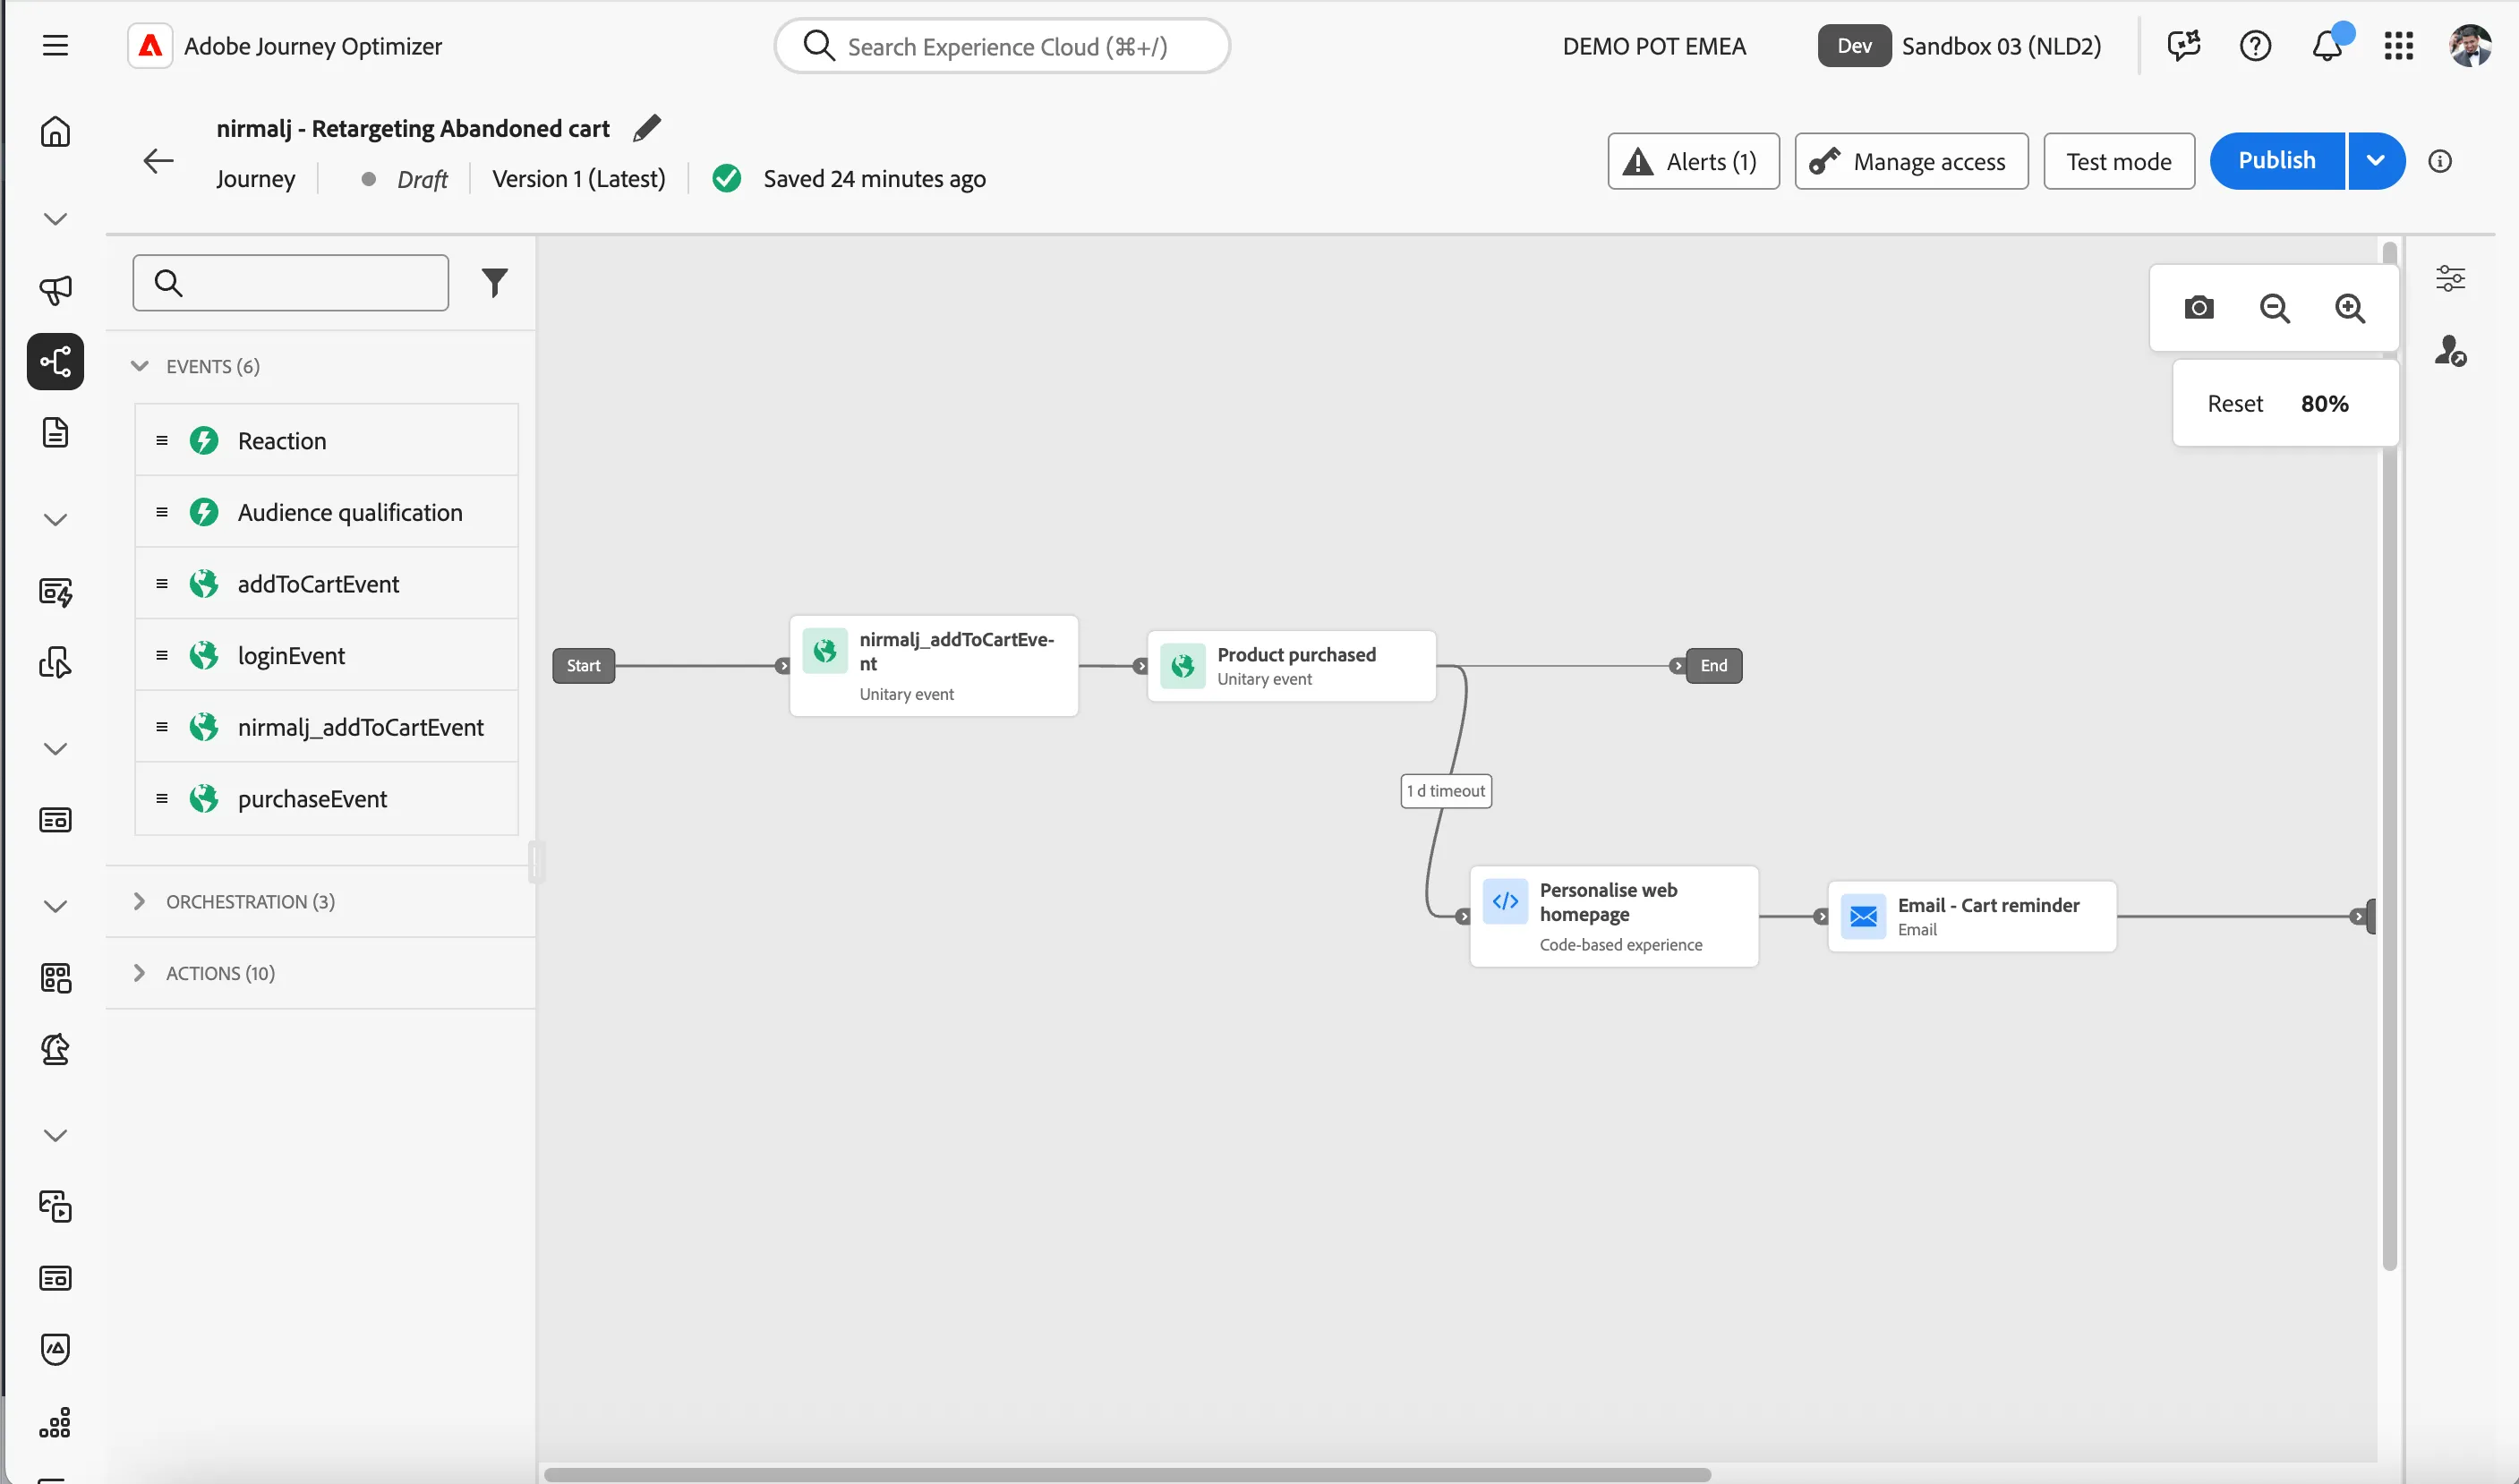
Task: Select the purchaseEvent item in palette
Action: (326, 798)
